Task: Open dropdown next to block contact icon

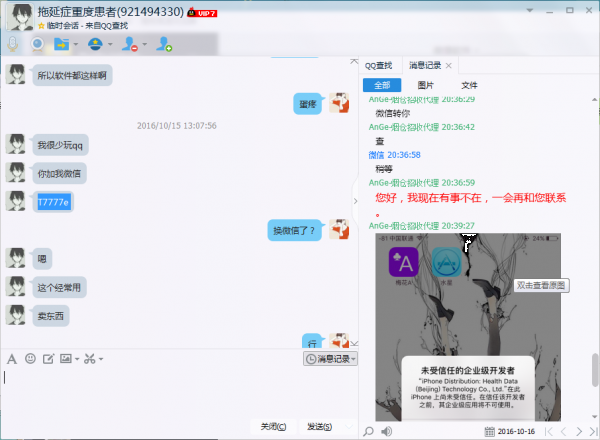Action: click(145, 44)
